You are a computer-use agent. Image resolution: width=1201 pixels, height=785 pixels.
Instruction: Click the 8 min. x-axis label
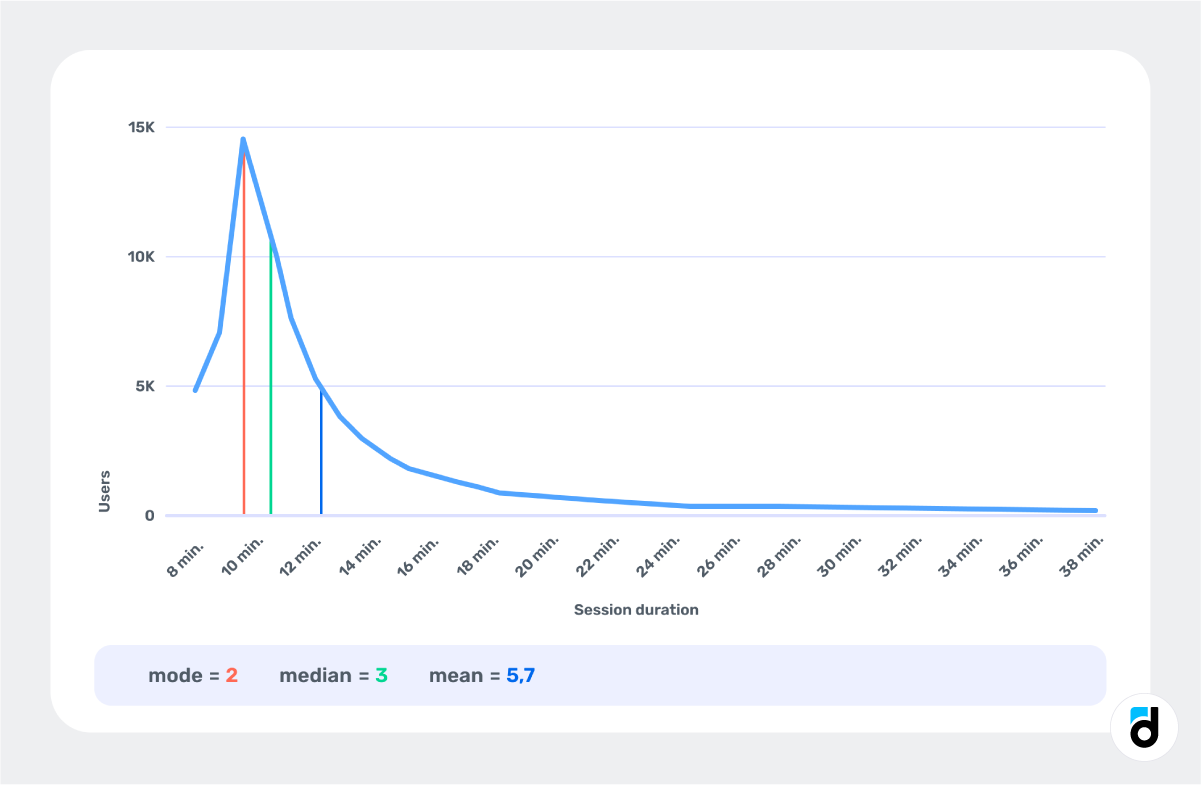(187, 558)
